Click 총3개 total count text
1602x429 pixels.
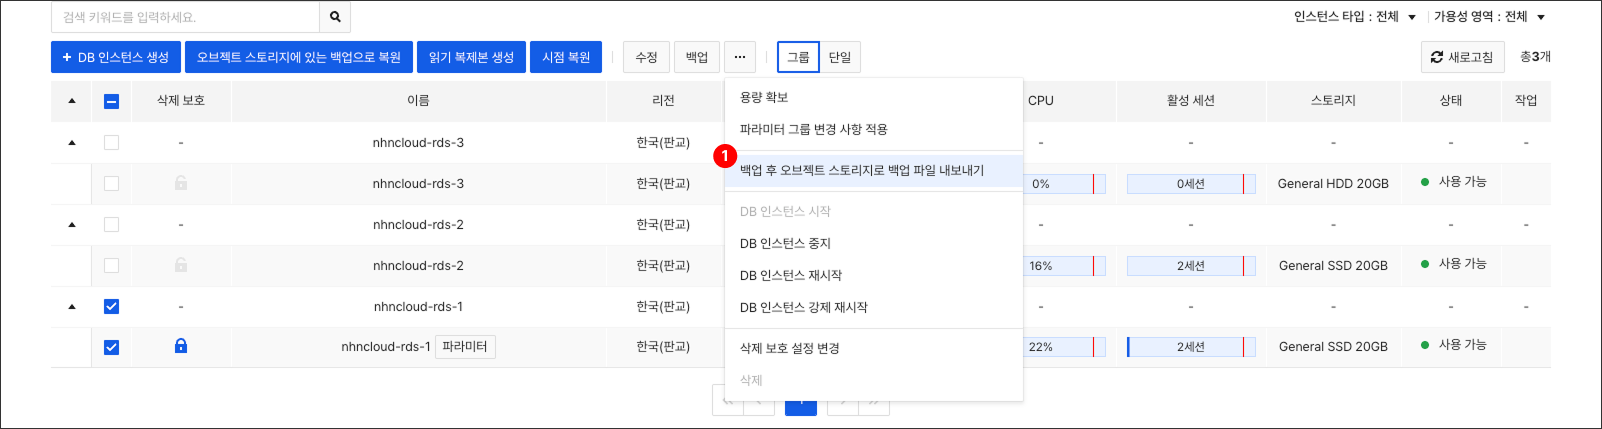pyautogui.click(x=1535, y=57)
